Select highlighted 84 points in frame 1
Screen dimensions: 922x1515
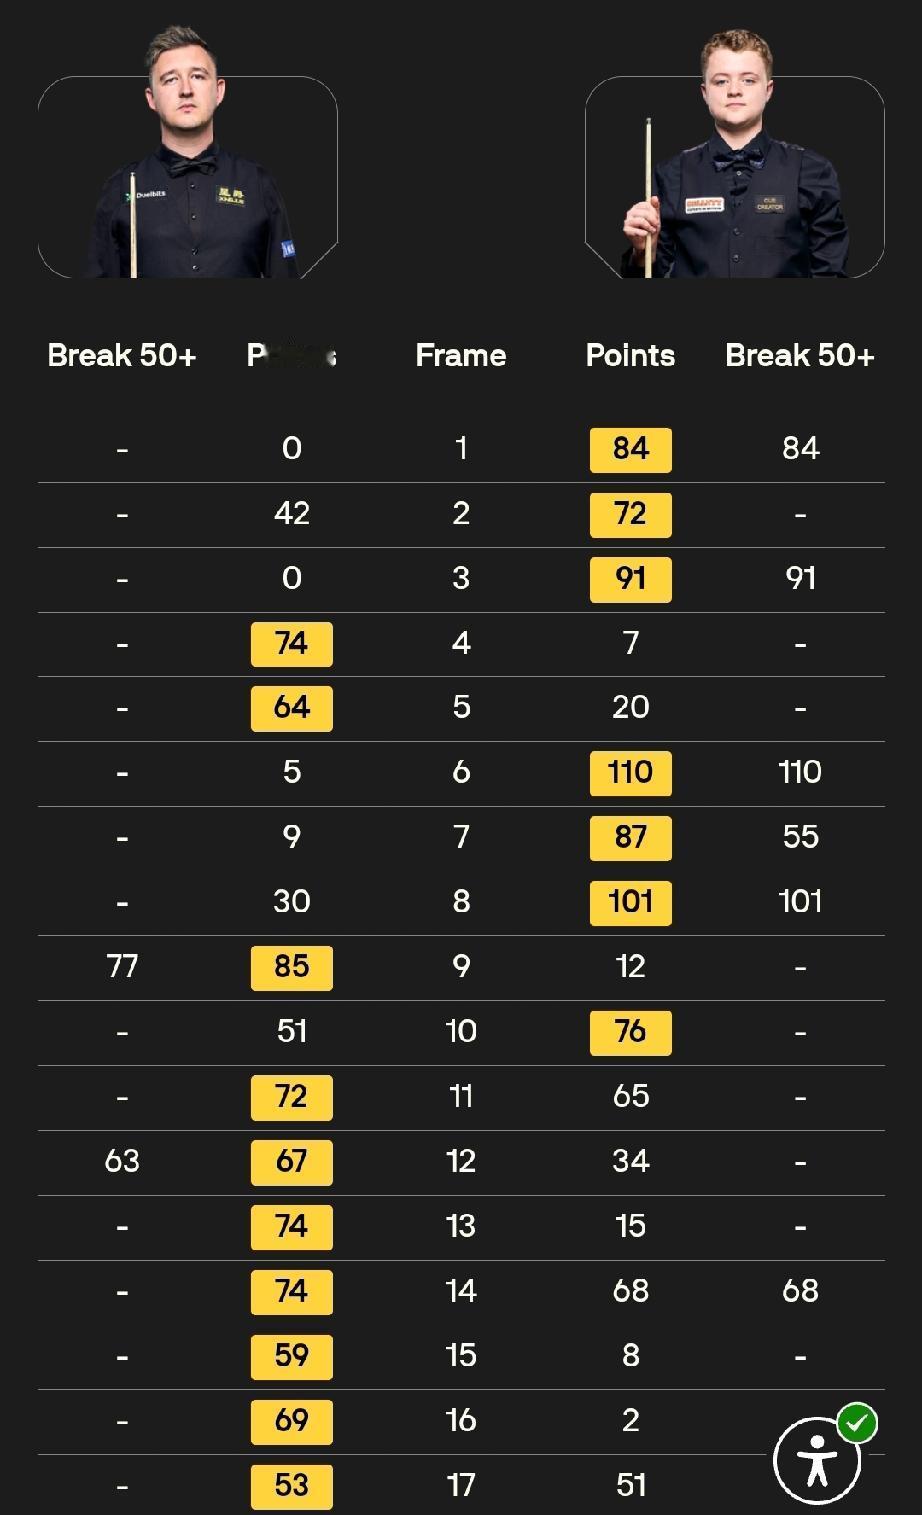tap(631, 449)
